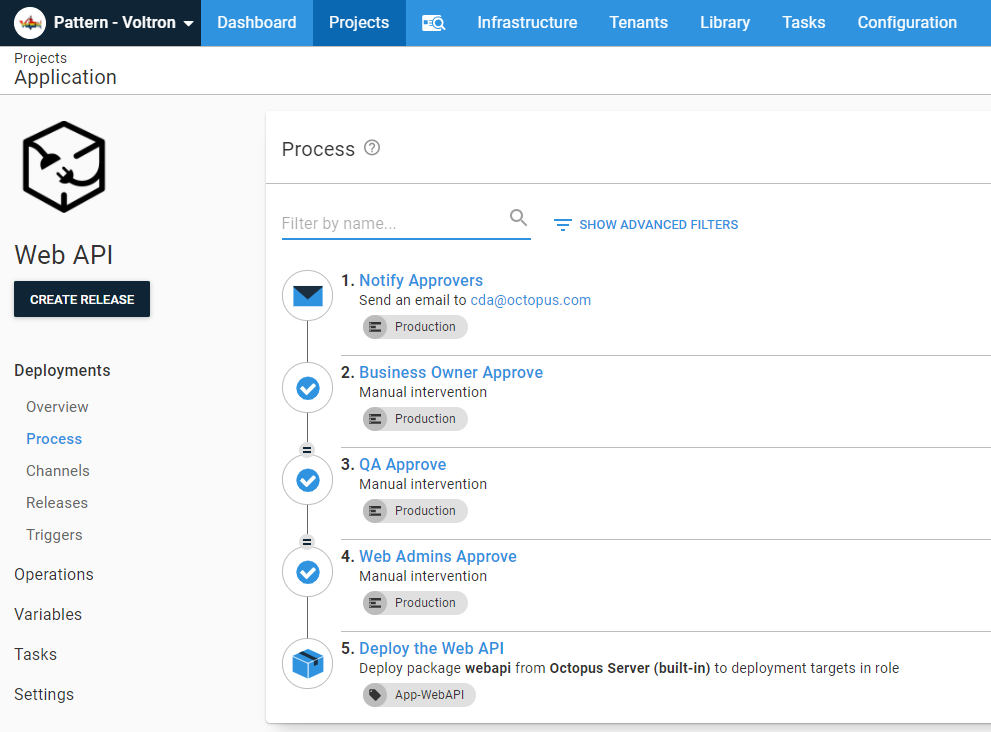Click the package icon on Deploy the Web API
This screenshot has height=732, width=991.
point(307,663)
